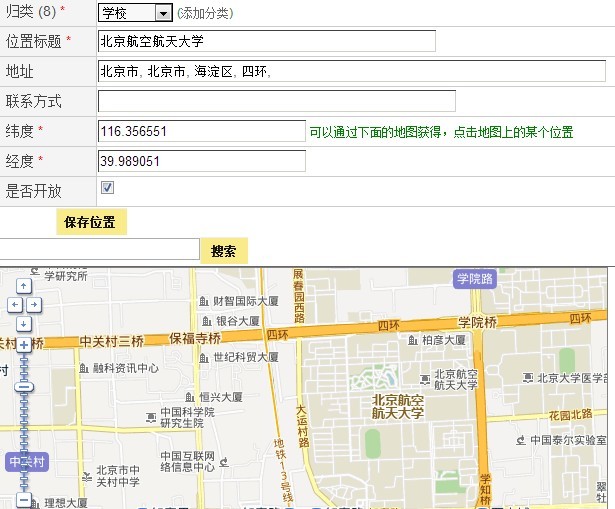The height and width of the screenshot is (509, 615).
Task: Click the map search text box
Action: coord(100,249)
